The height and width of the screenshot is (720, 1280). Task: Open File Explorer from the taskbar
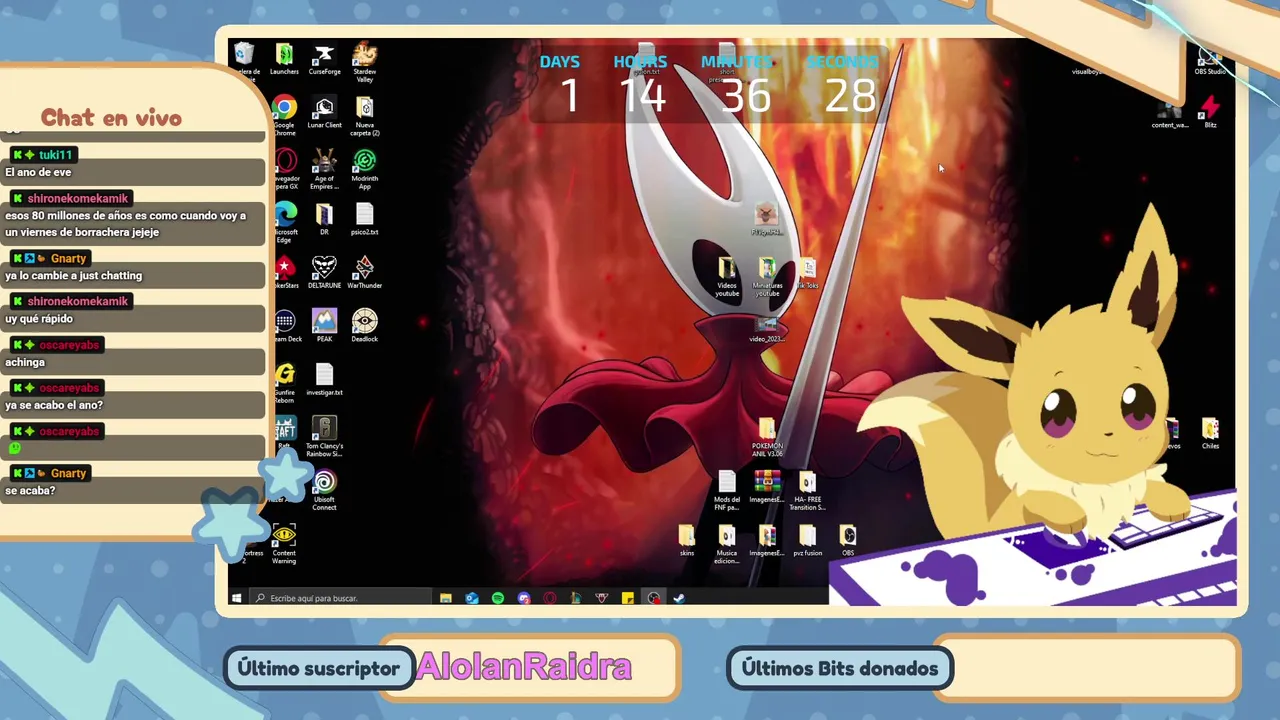445,598
